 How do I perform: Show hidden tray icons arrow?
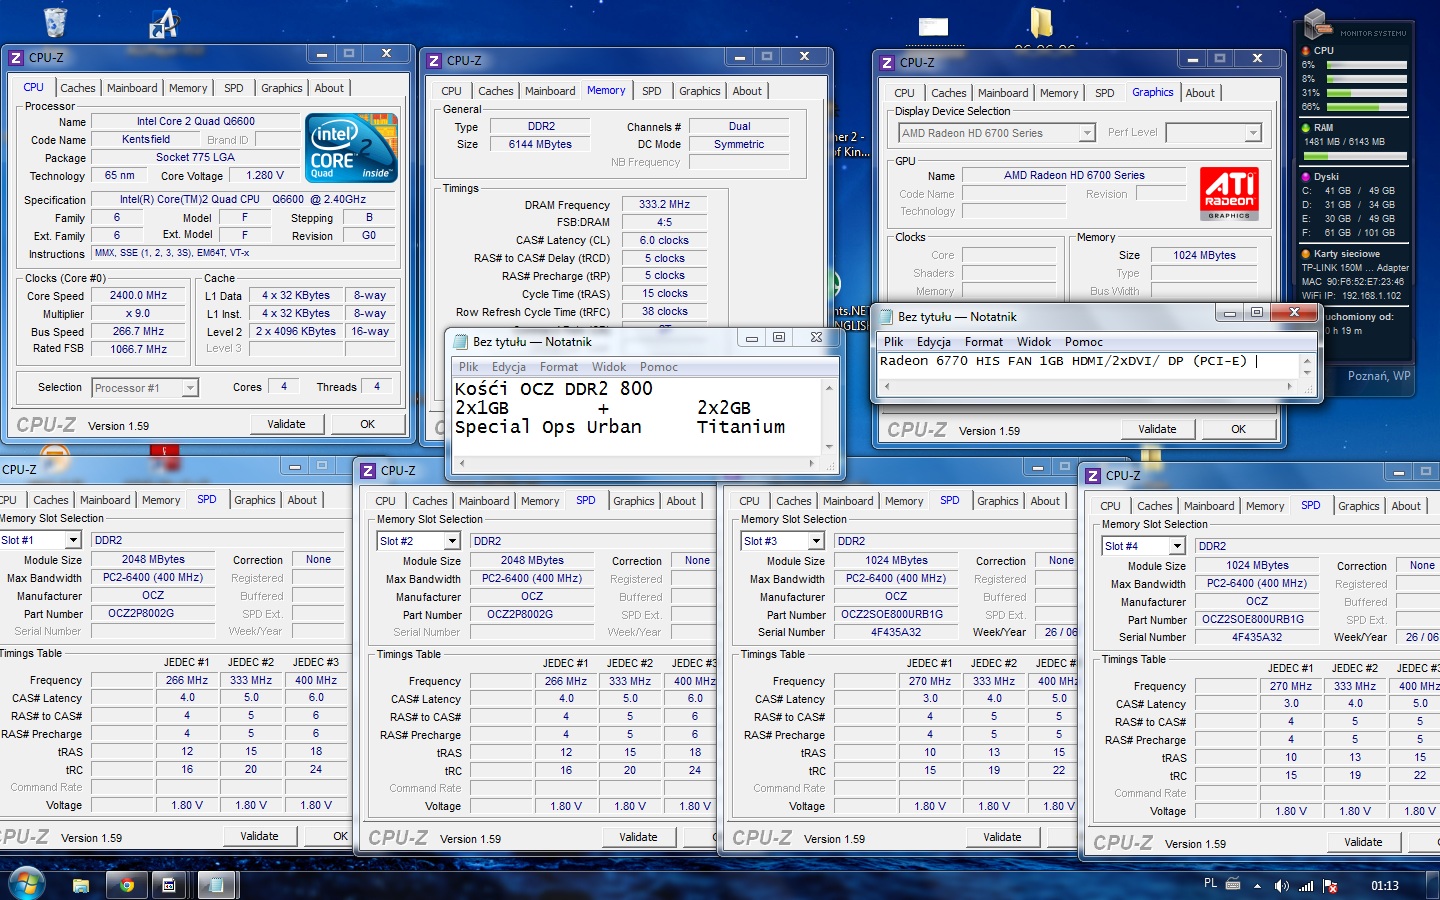(1259, 886)
